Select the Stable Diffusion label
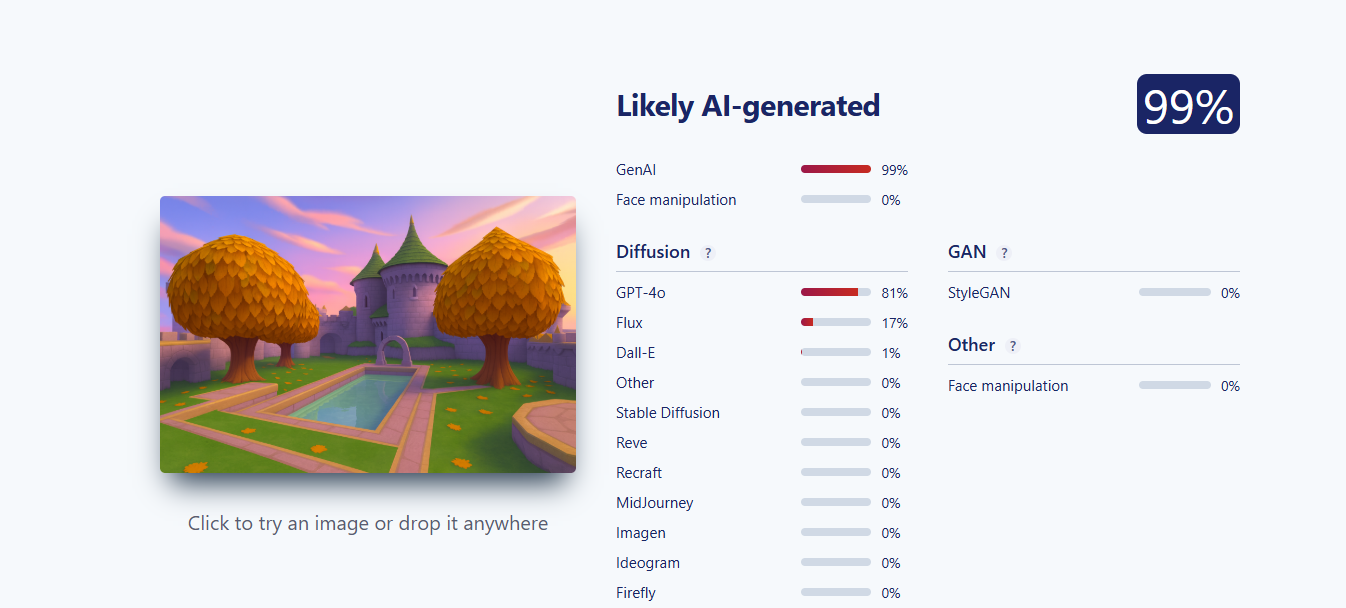This screenshot has width=1346, height=608. [668, 413]
